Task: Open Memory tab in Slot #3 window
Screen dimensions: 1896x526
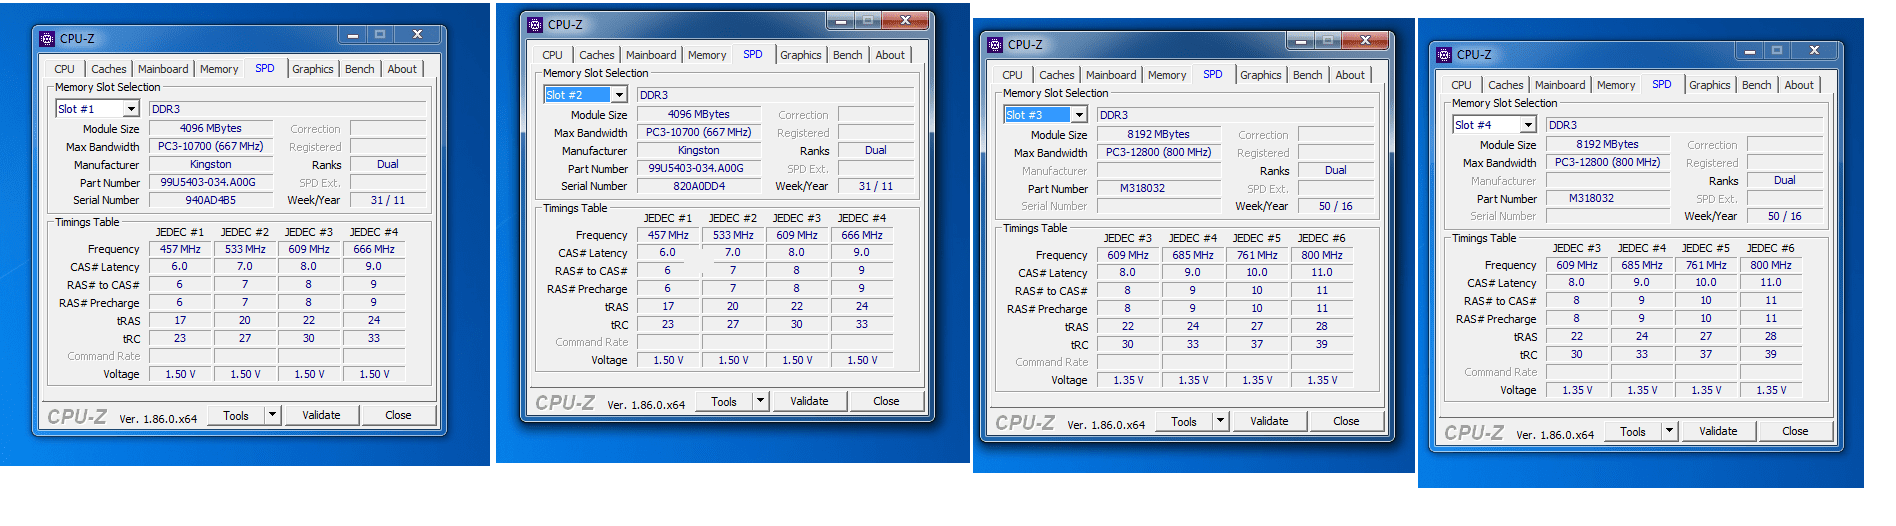Action: tap(1167, 75)
